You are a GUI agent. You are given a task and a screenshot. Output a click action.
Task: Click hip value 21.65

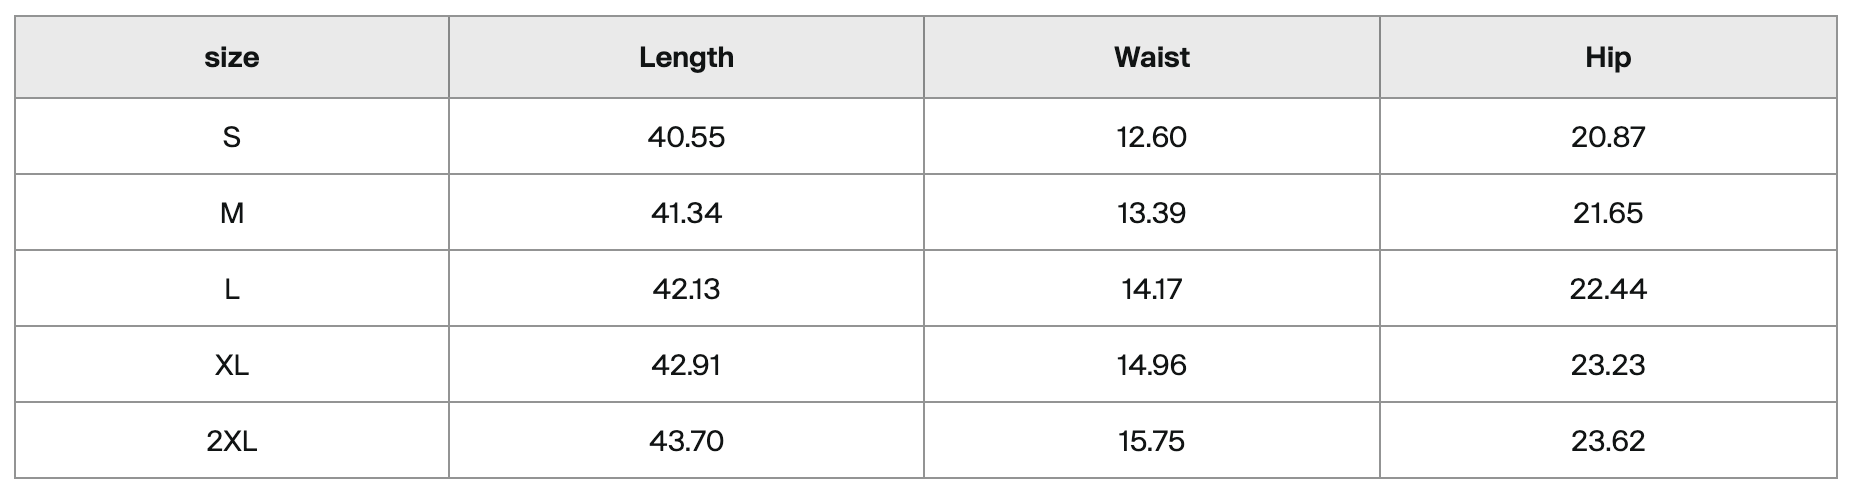(1607, 213)
